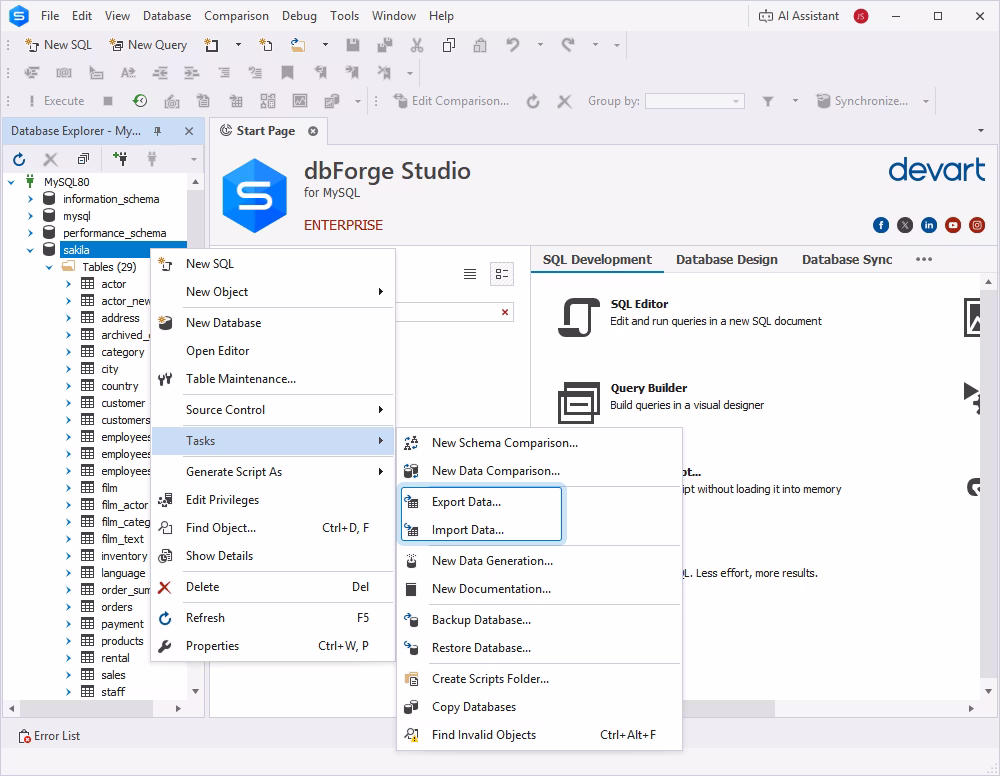1000x776 pixels.
Task: Click the more tabs ellipsis button
Action: tap(923, 260)
